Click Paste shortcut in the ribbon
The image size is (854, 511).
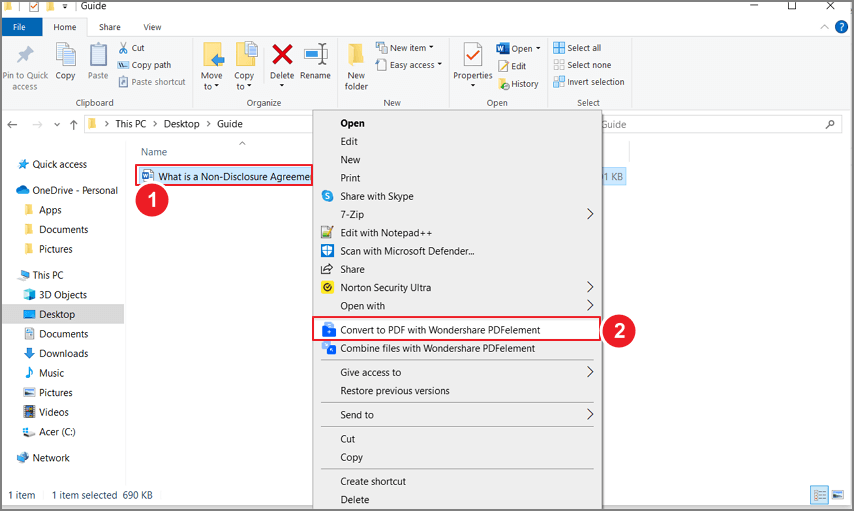pos(152,82)
